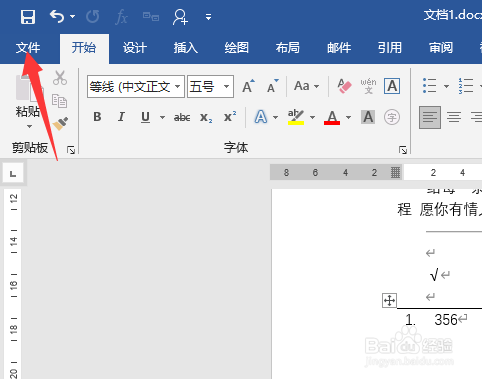
Task: Toggle underline formatting
Action: pos(145,117)
